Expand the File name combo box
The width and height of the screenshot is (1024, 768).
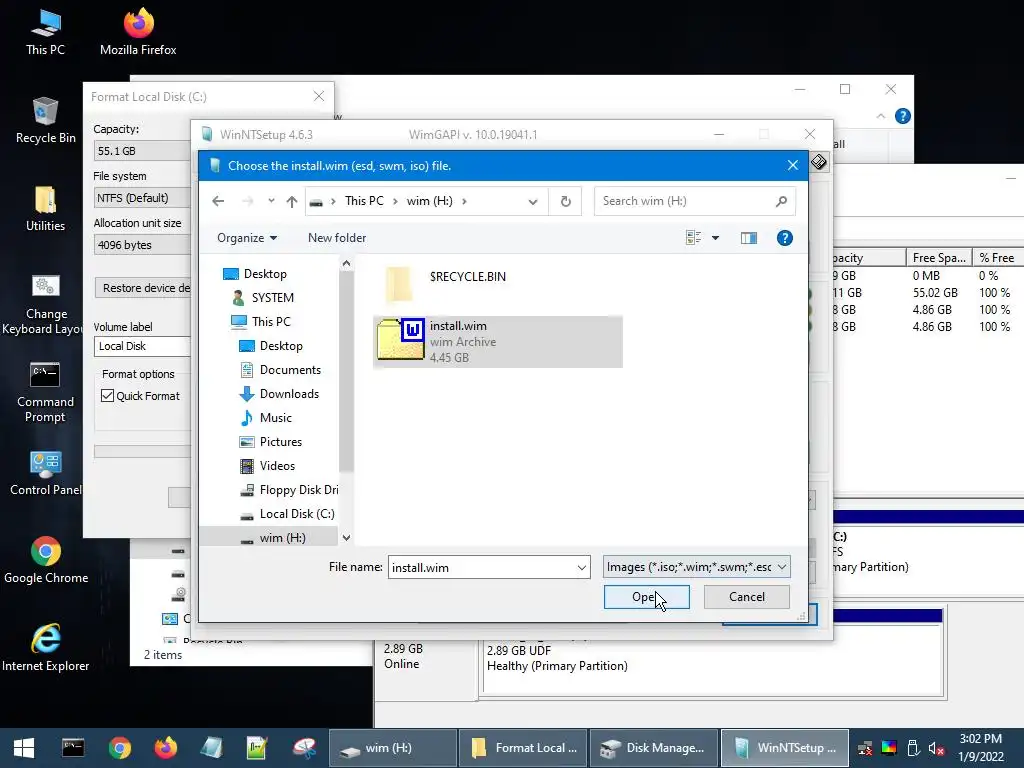pyautogui.click(x=581, y=568)
